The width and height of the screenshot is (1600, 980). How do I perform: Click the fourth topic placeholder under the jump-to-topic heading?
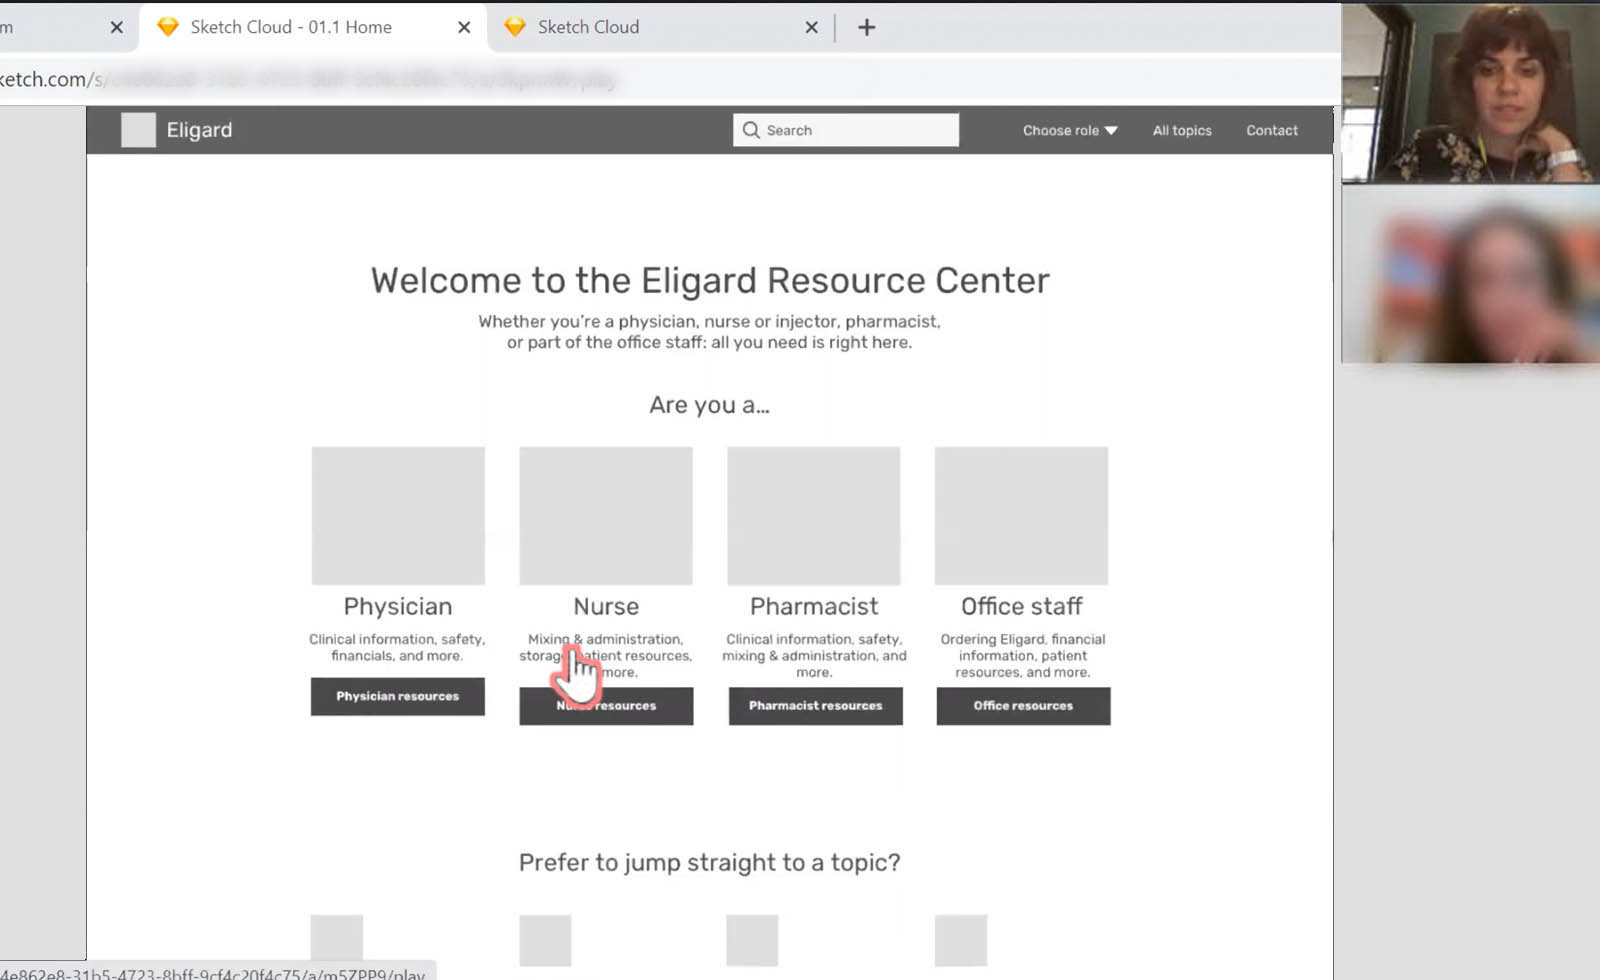961,940
